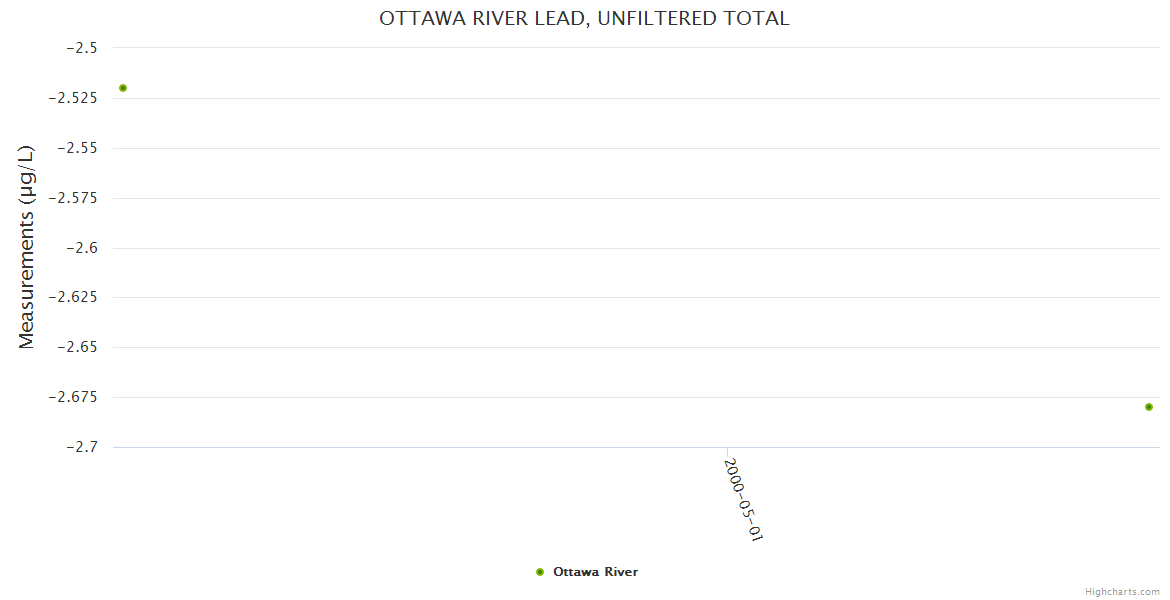The width and height of the screenshot is (1170, 600).
Task: Click the -2.5 y-axis label
Action: (81, 48)
